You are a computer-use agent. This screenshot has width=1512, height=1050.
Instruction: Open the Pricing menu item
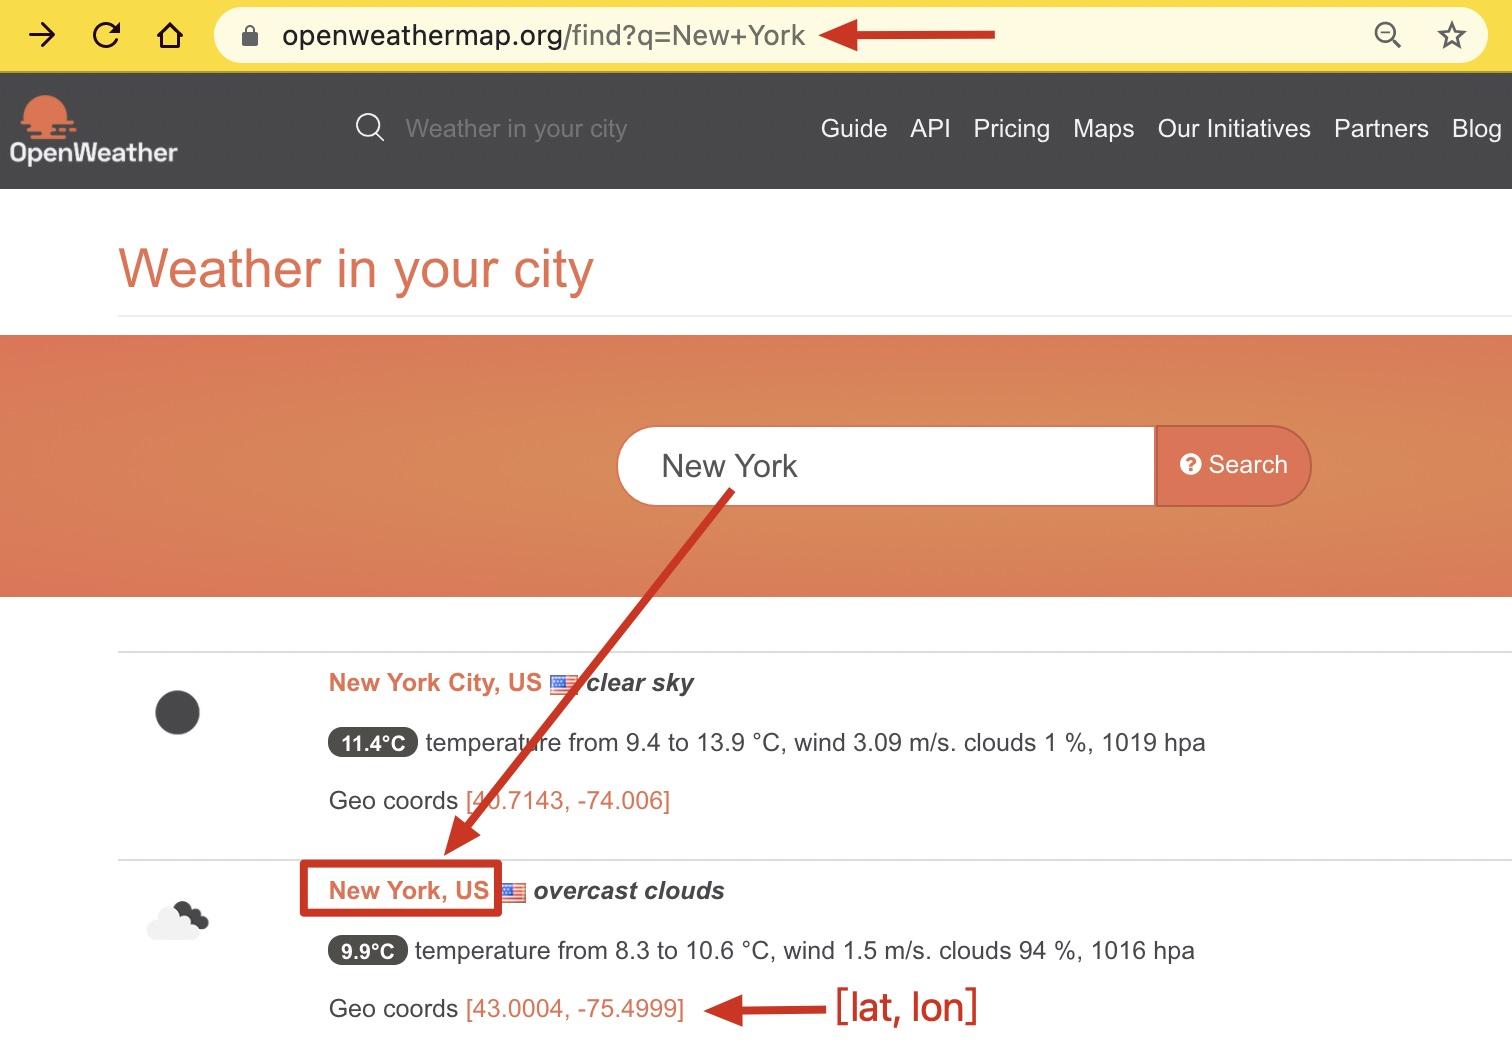pyautogui.click(x=1012, y=129)
